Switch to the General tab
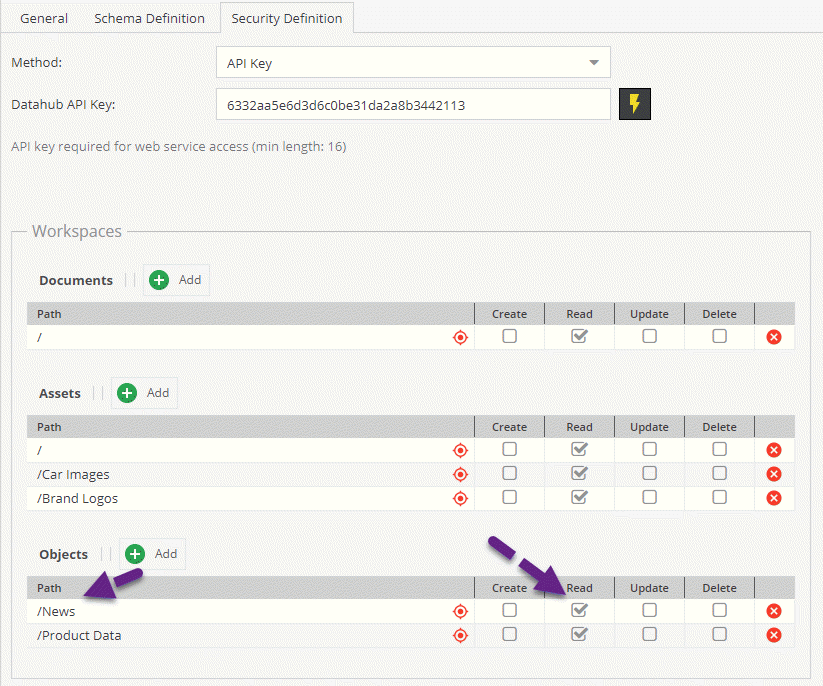823x686 pixels. [44, 18]
